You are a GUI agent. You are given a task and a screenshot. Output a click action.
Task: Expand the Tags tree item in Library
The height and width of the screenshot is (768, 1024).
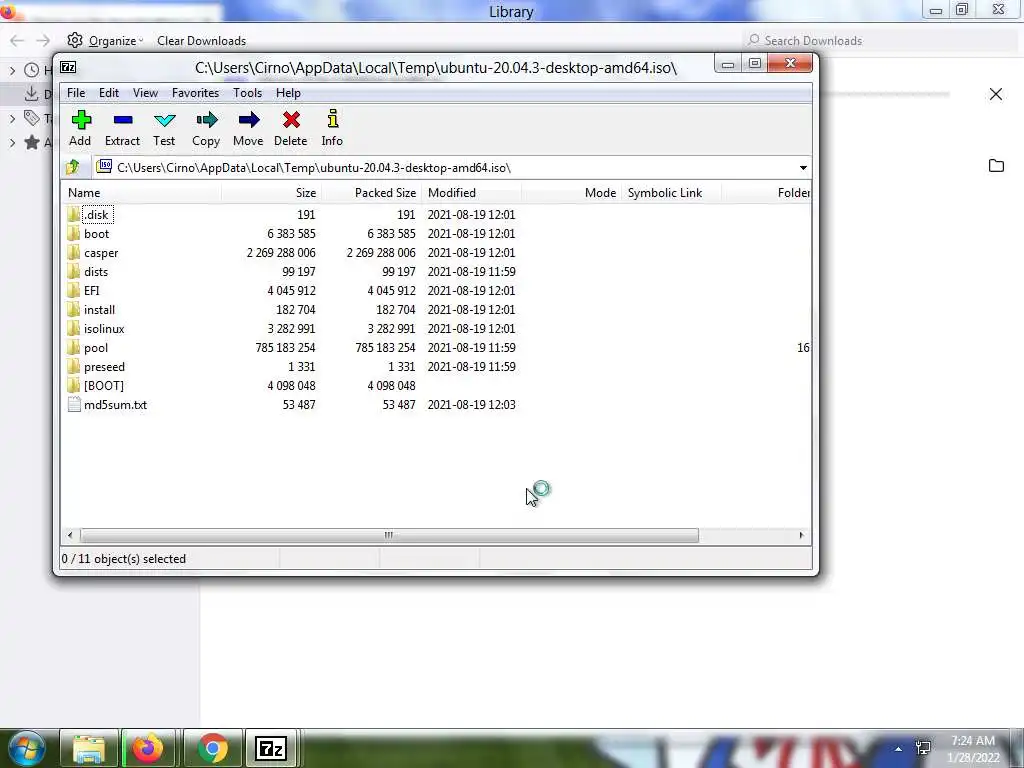12,118
